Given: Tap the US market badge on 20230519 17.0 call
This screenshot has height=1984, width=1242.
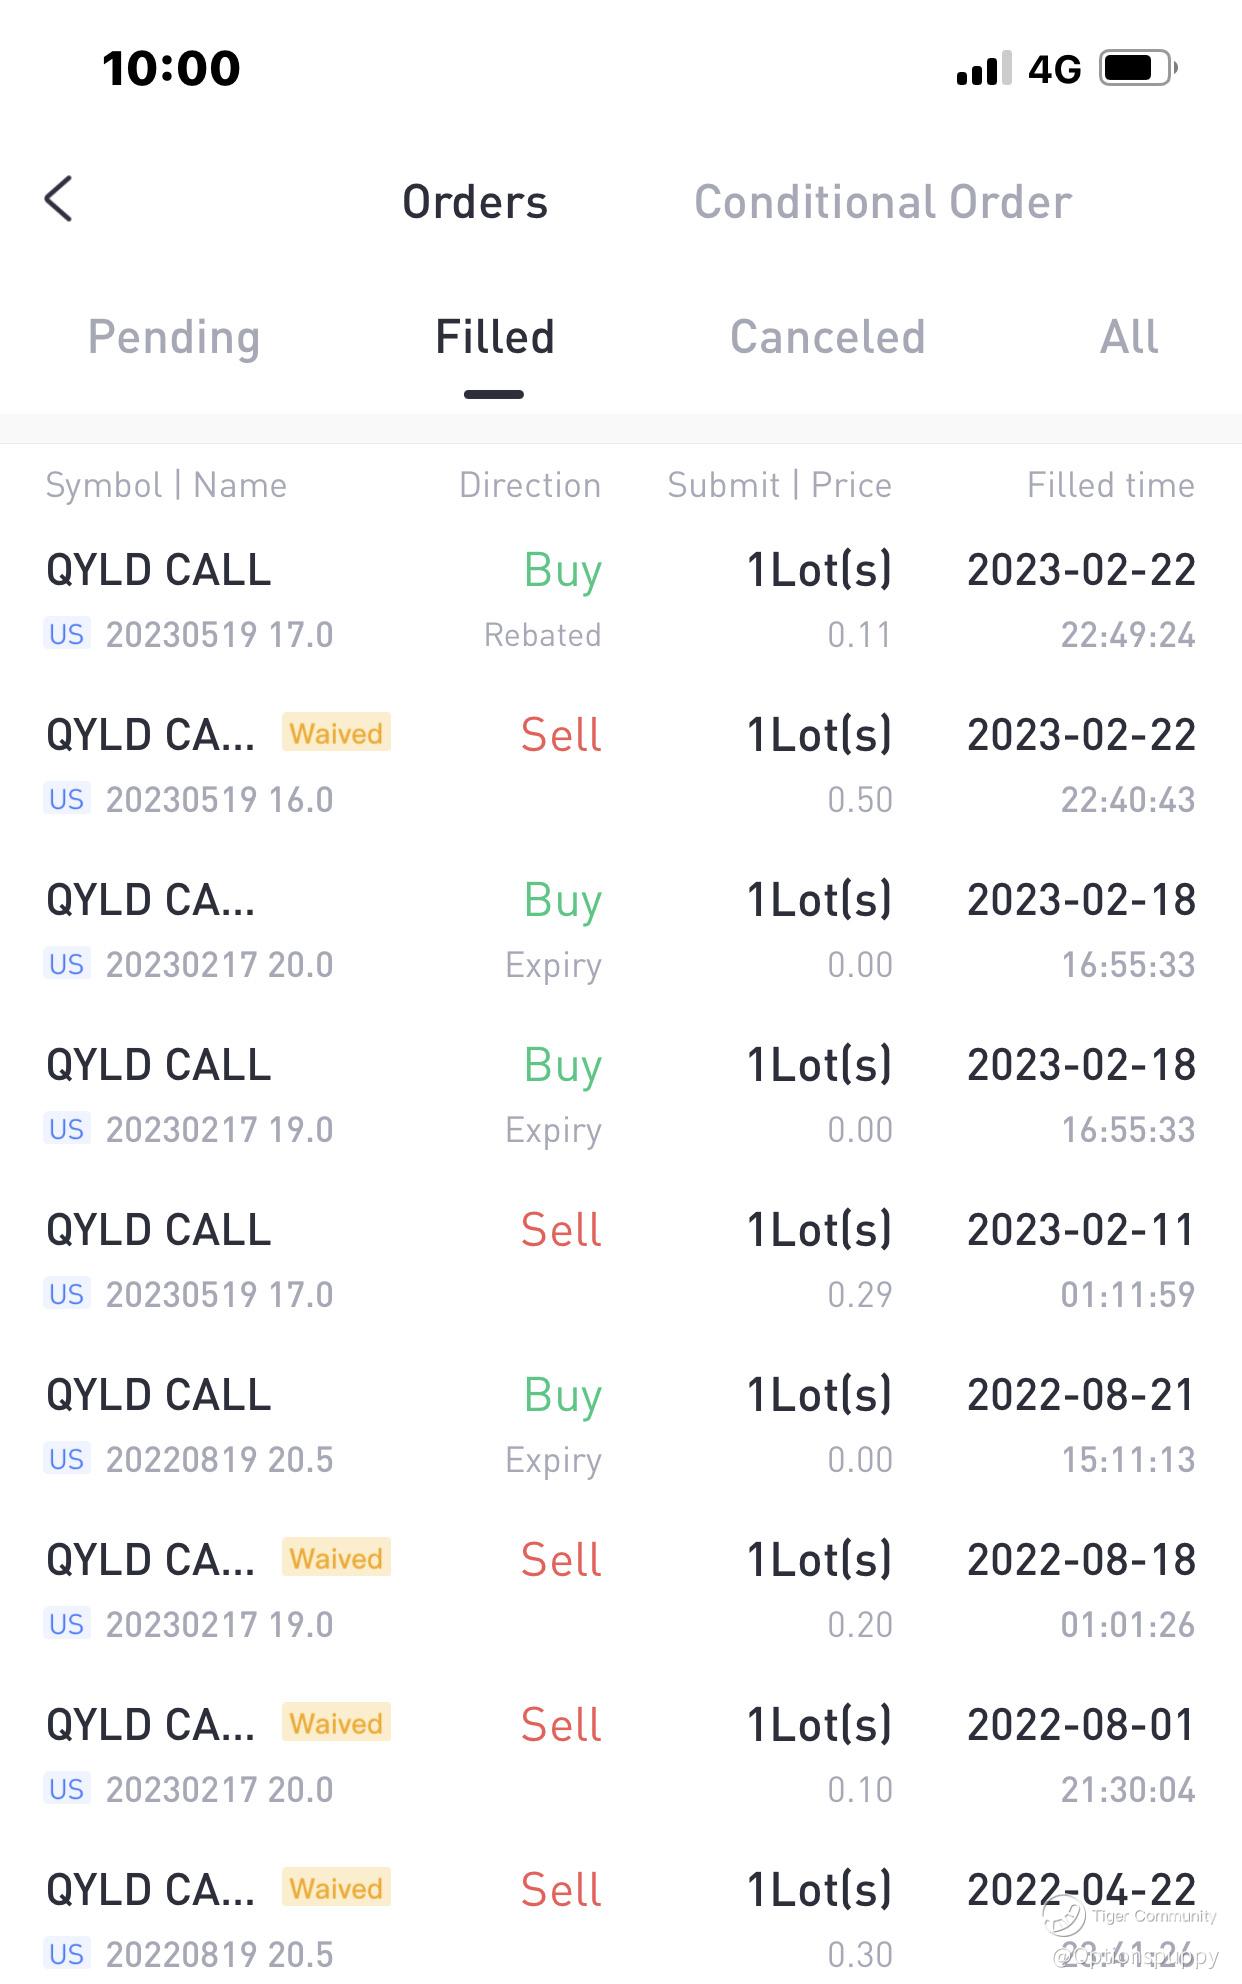Looking at the screenshot, I should click(x=67, y=634).
